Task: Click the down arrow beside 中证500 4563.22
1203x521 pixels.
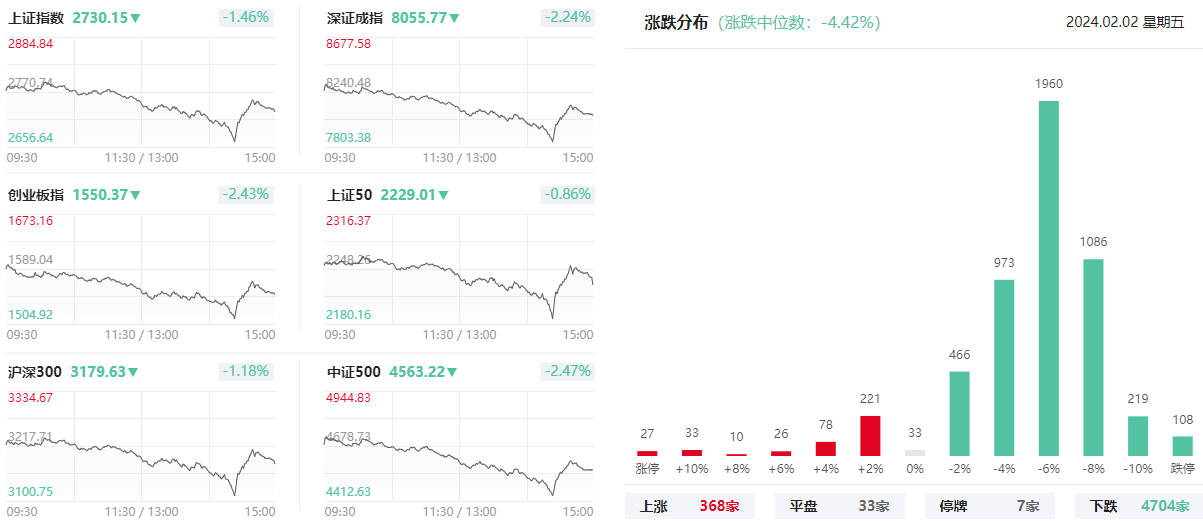Action: click(x=452, y=372)
